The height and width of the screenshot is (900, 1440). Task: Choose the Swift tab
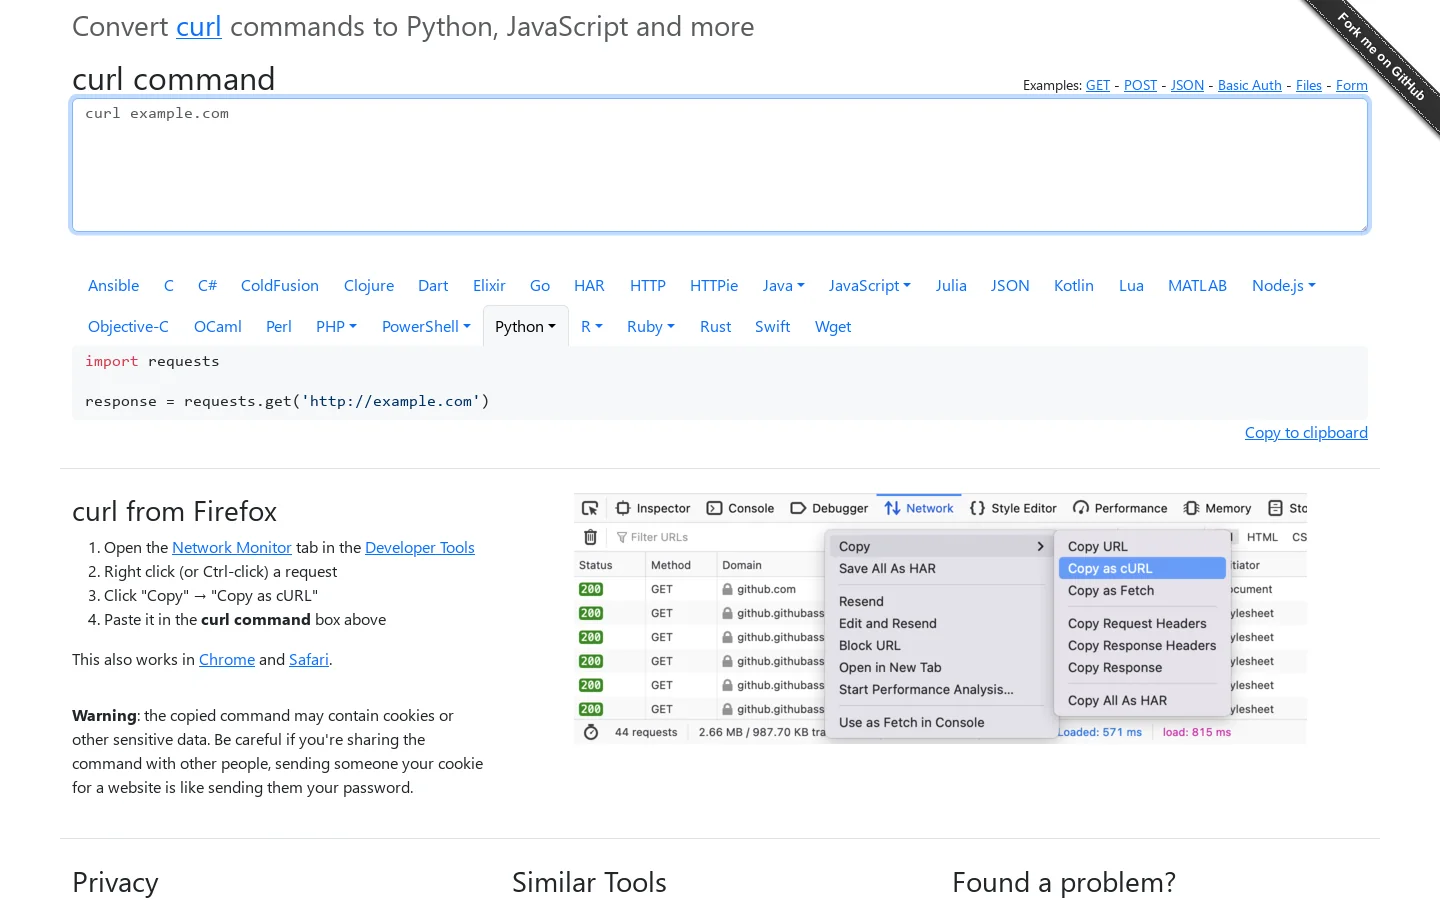(x=773, y=327)
